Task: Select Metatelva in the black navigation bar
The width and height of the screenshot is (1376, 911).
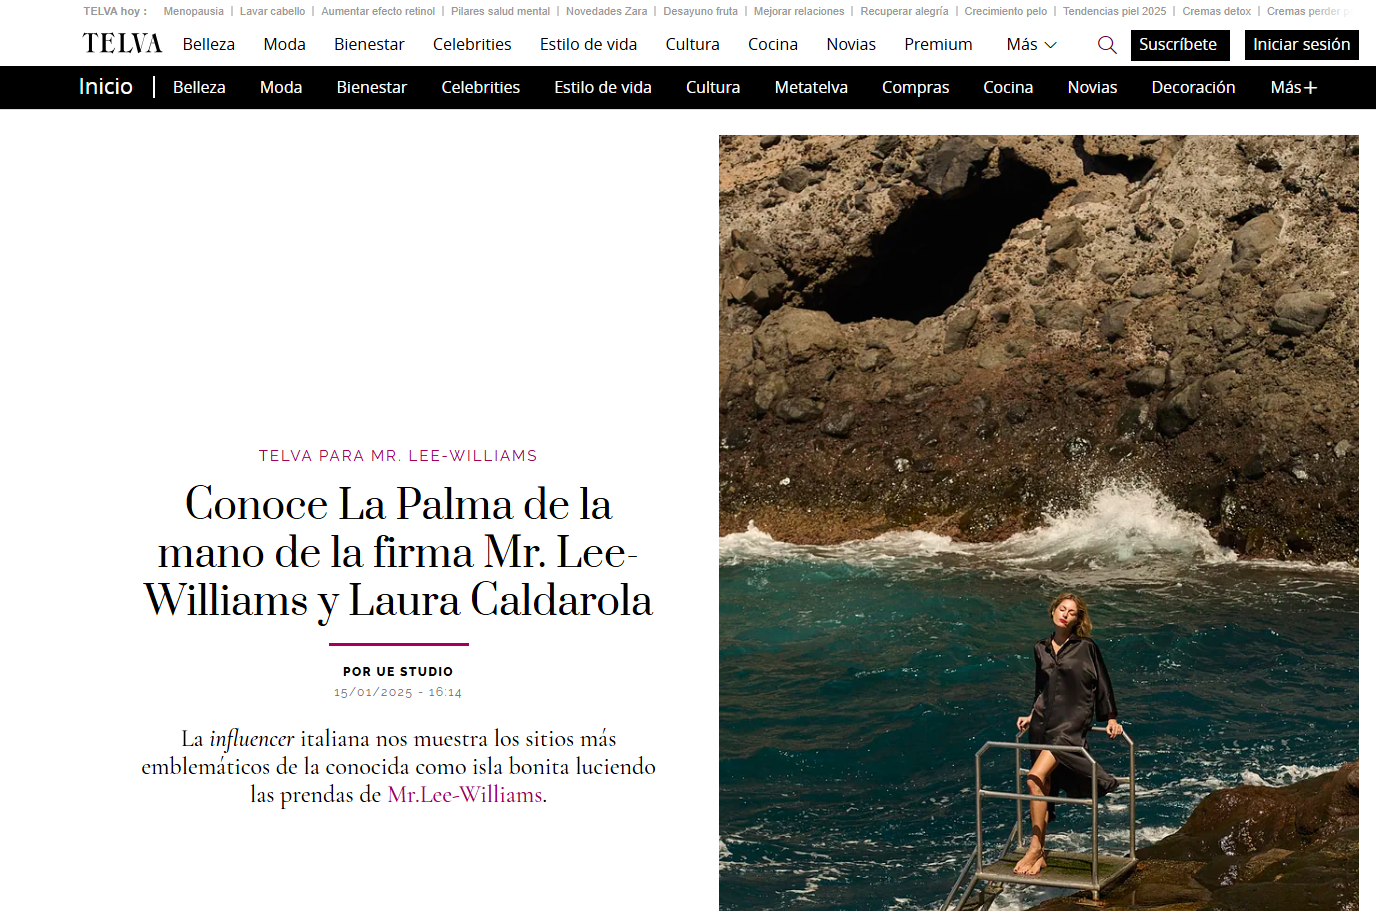Action: tap(811, 88)
